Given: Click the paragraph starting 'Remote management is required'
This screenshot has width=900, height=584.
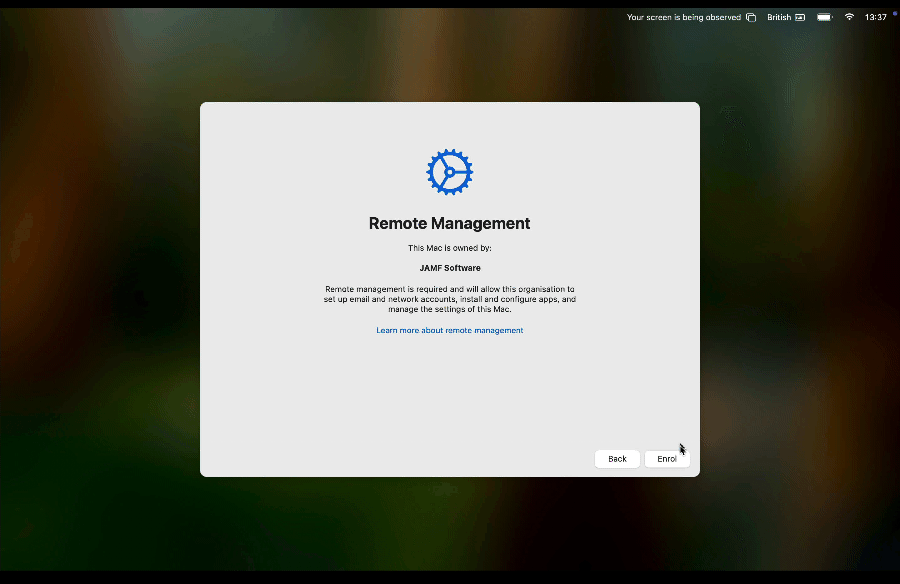Looking at the screenshot, I should pos(449,299).
